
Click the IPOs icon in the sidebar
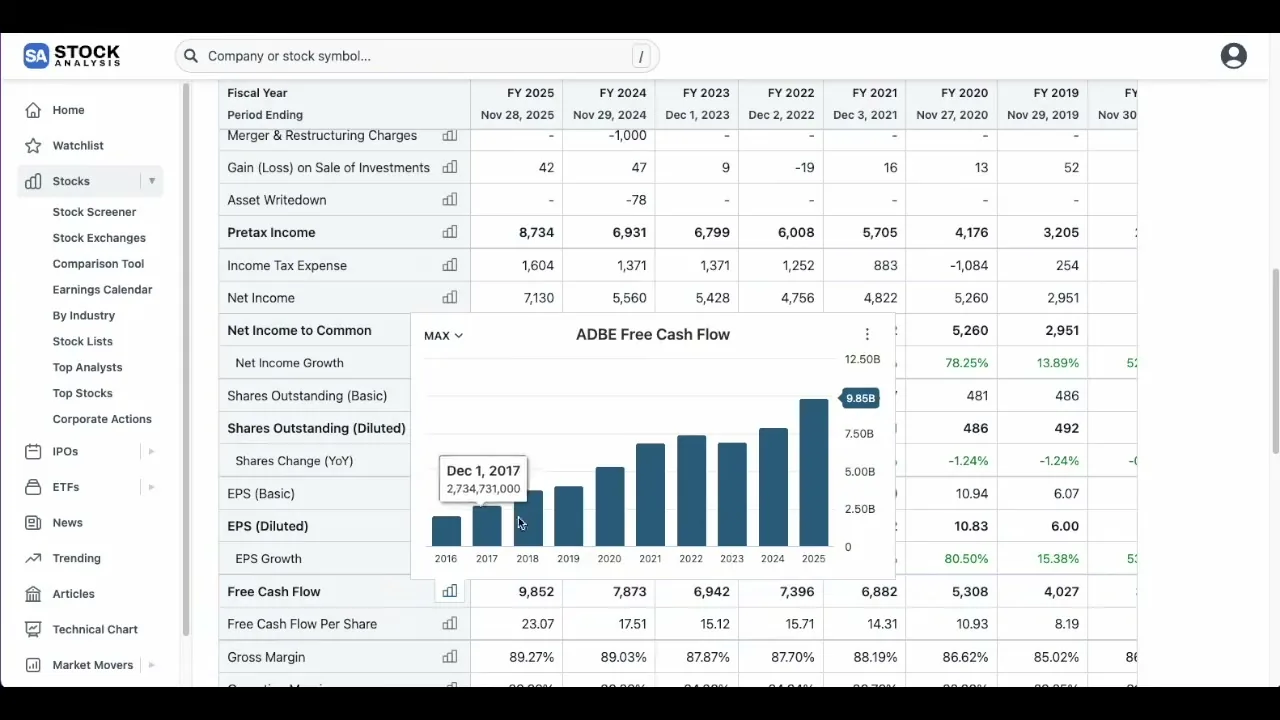pyautogui.click(x=33, y=451)
